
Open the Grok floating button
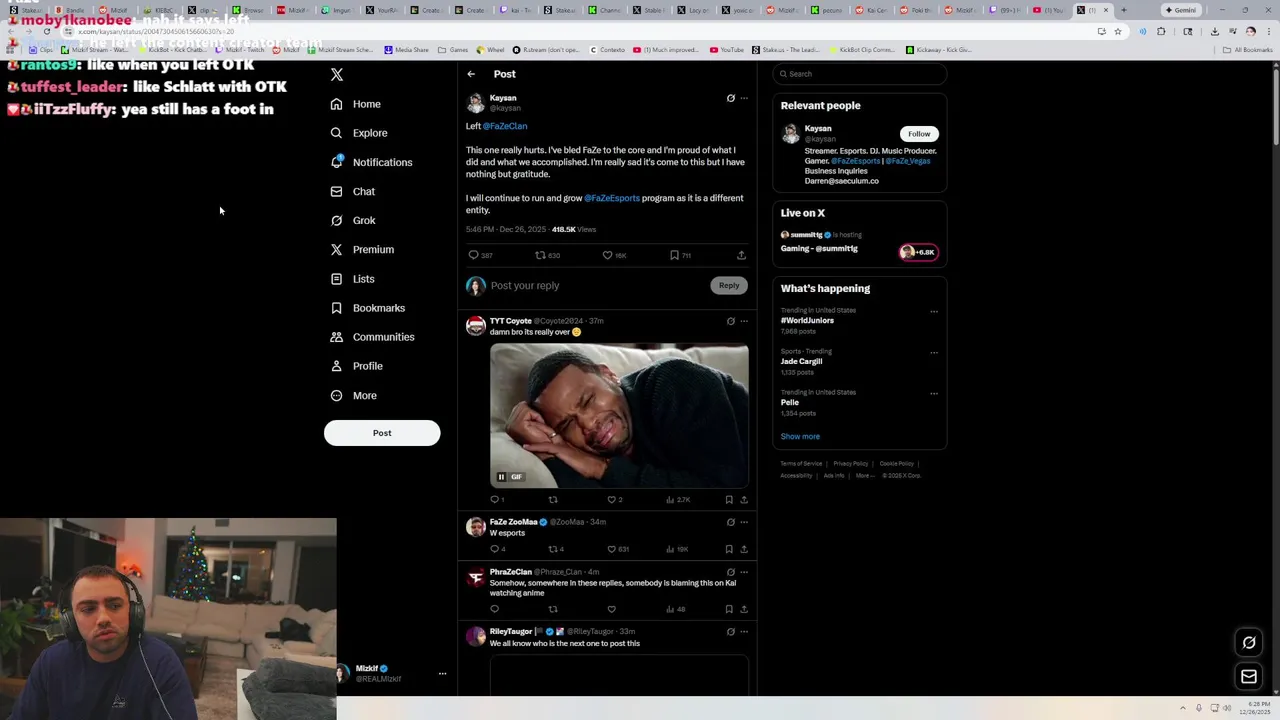(1249, 643)
